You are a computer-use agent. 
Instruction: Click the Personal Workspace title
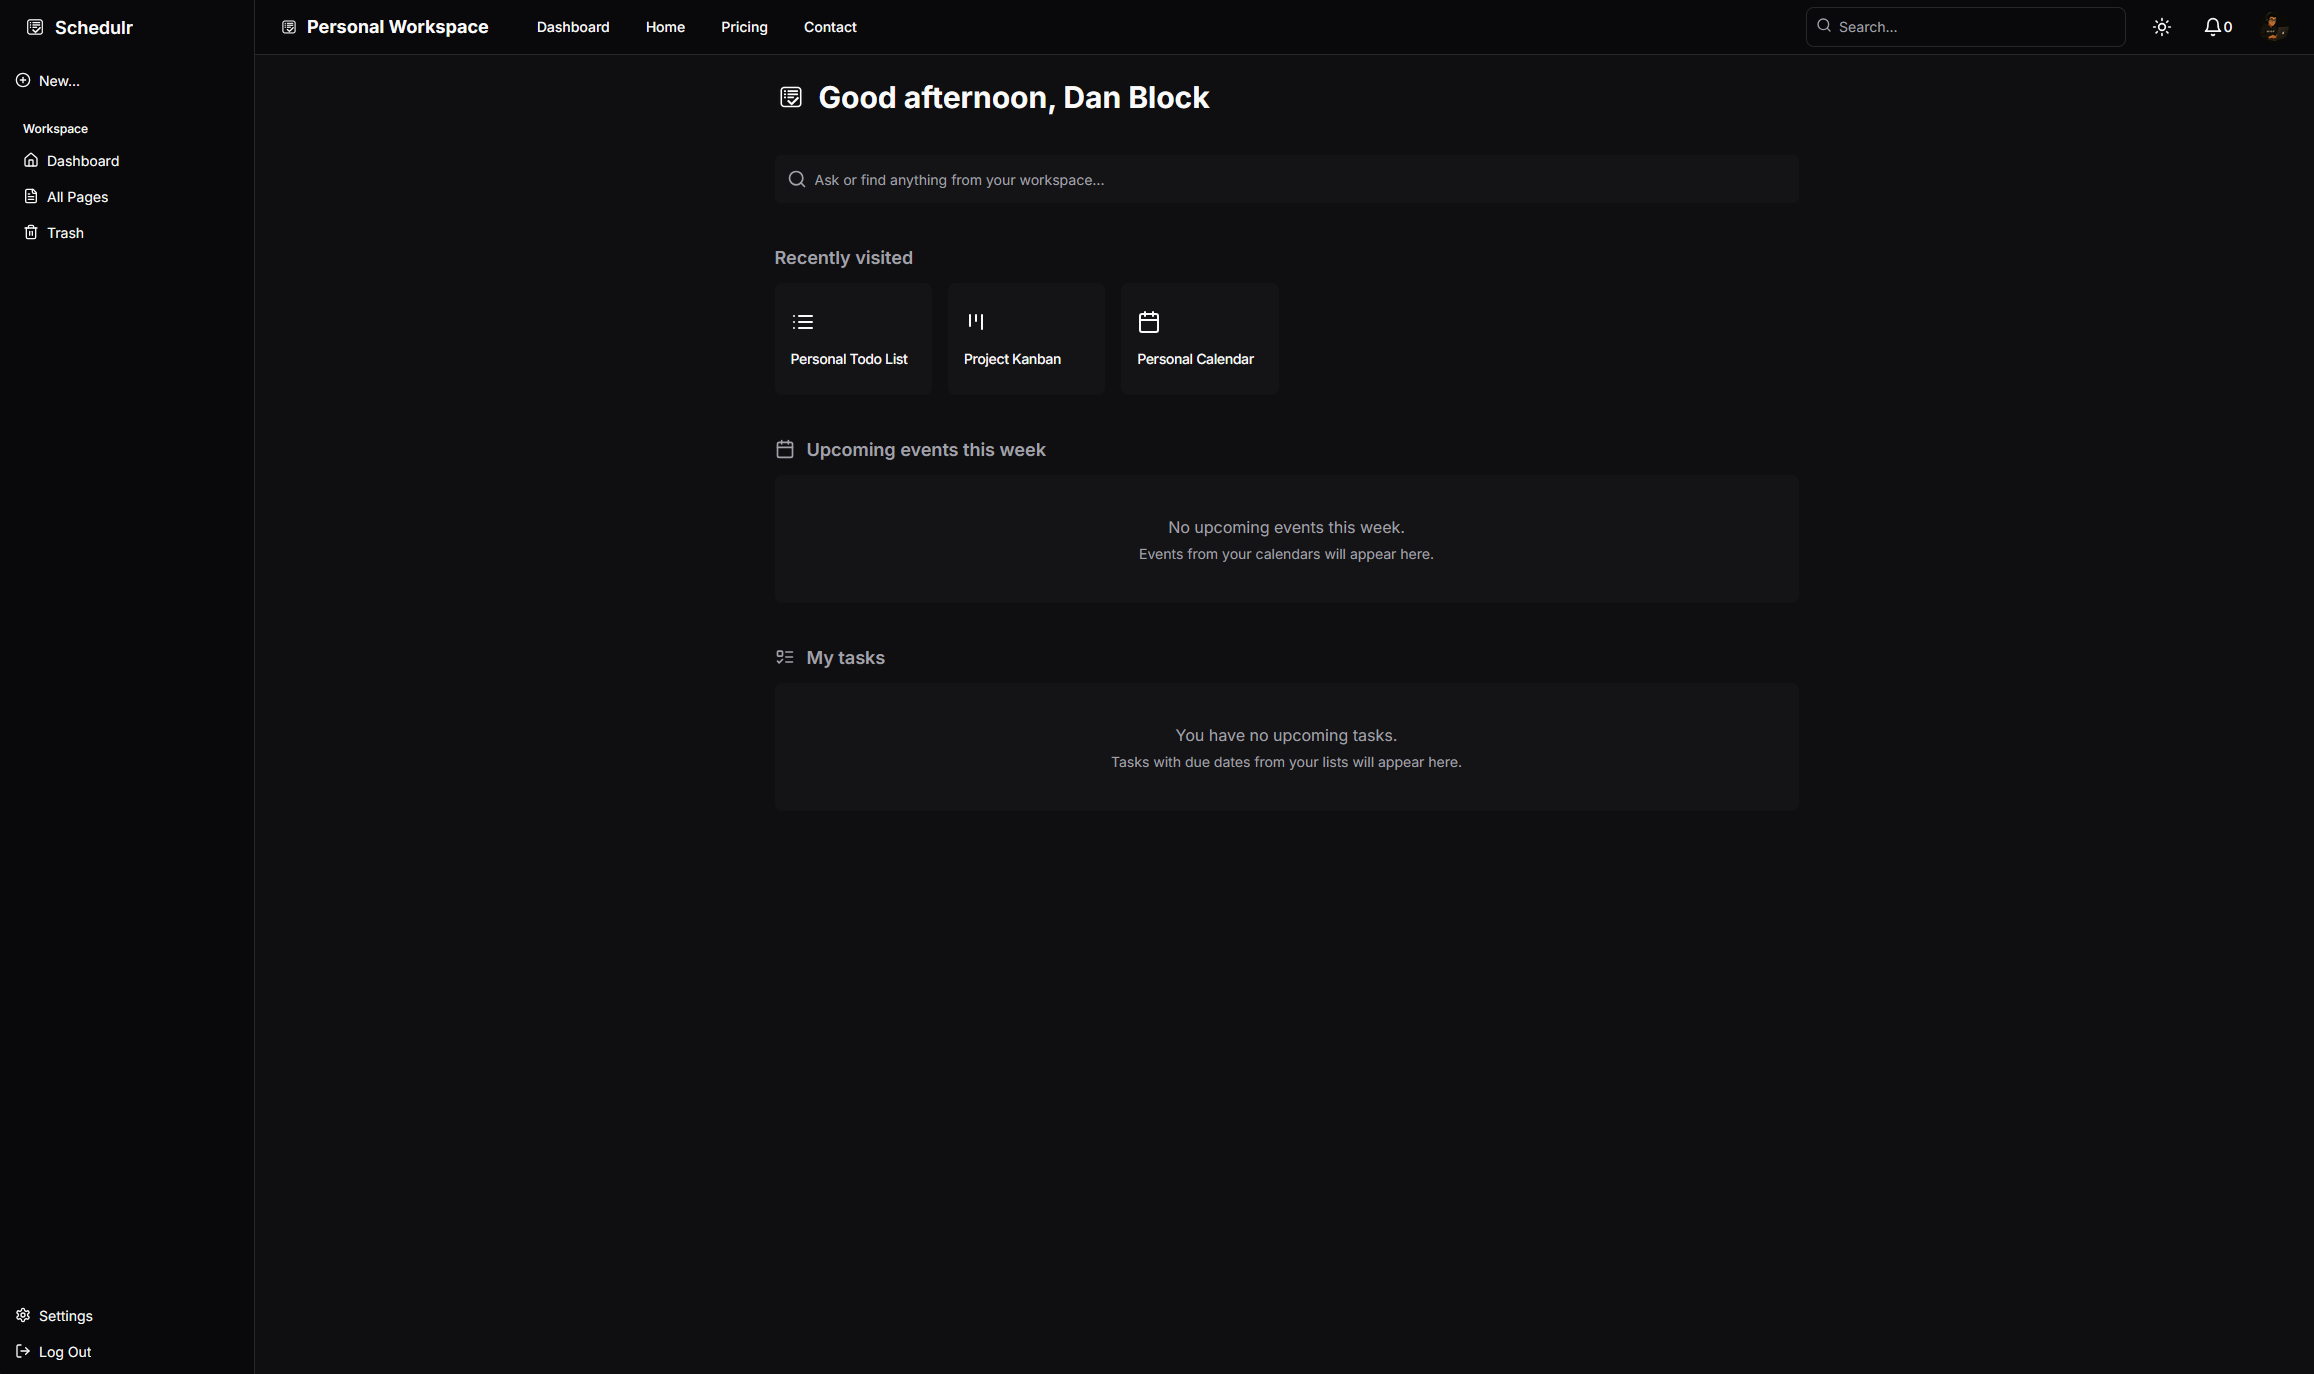click(x=397, y=27)
